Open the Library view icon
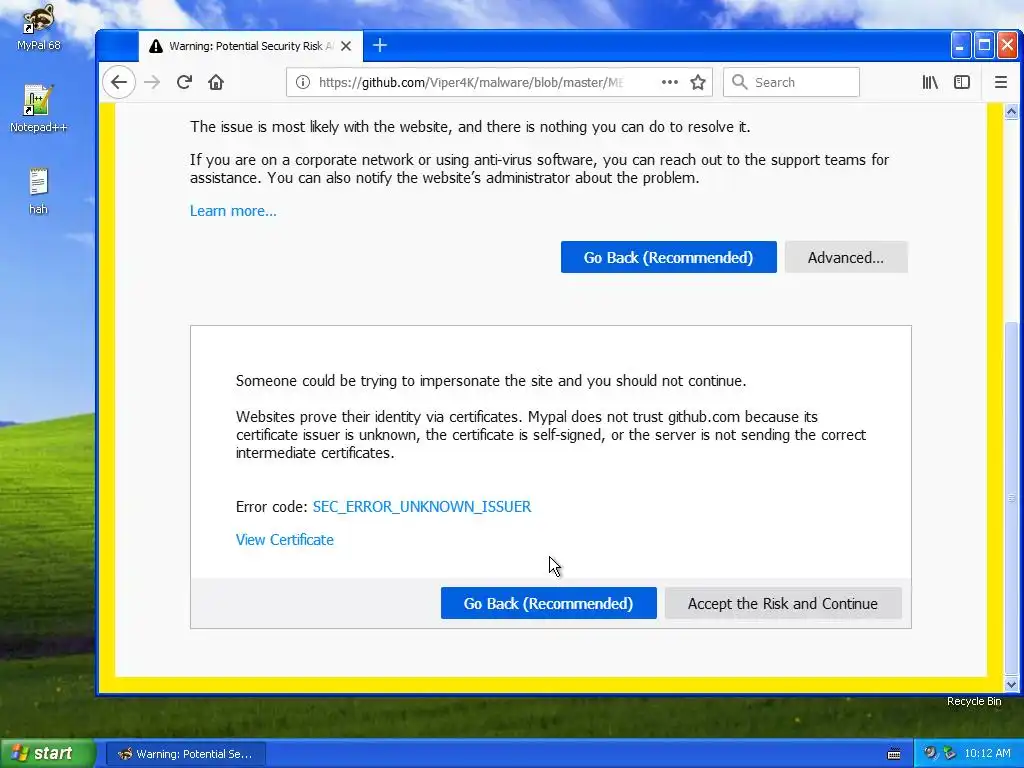1024x768 pixels. pyautogui.click(x=930, y=82)
